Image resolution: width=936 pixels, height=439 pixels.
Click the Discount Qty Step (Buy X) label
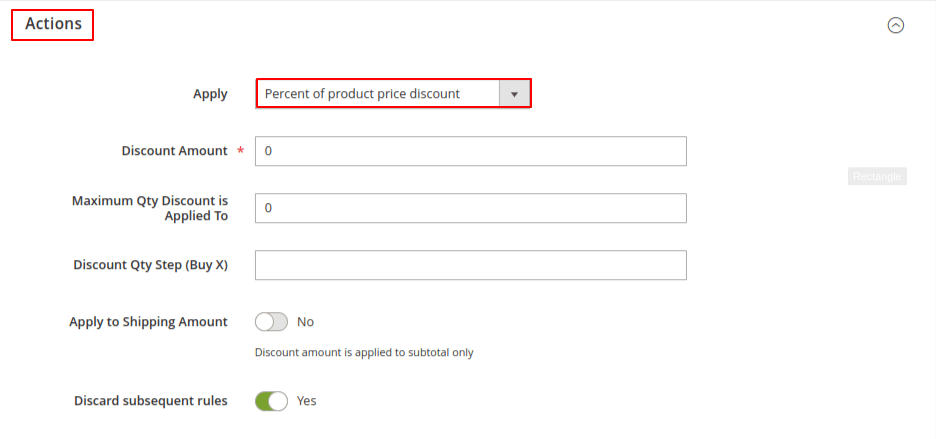tap(150, 265)
